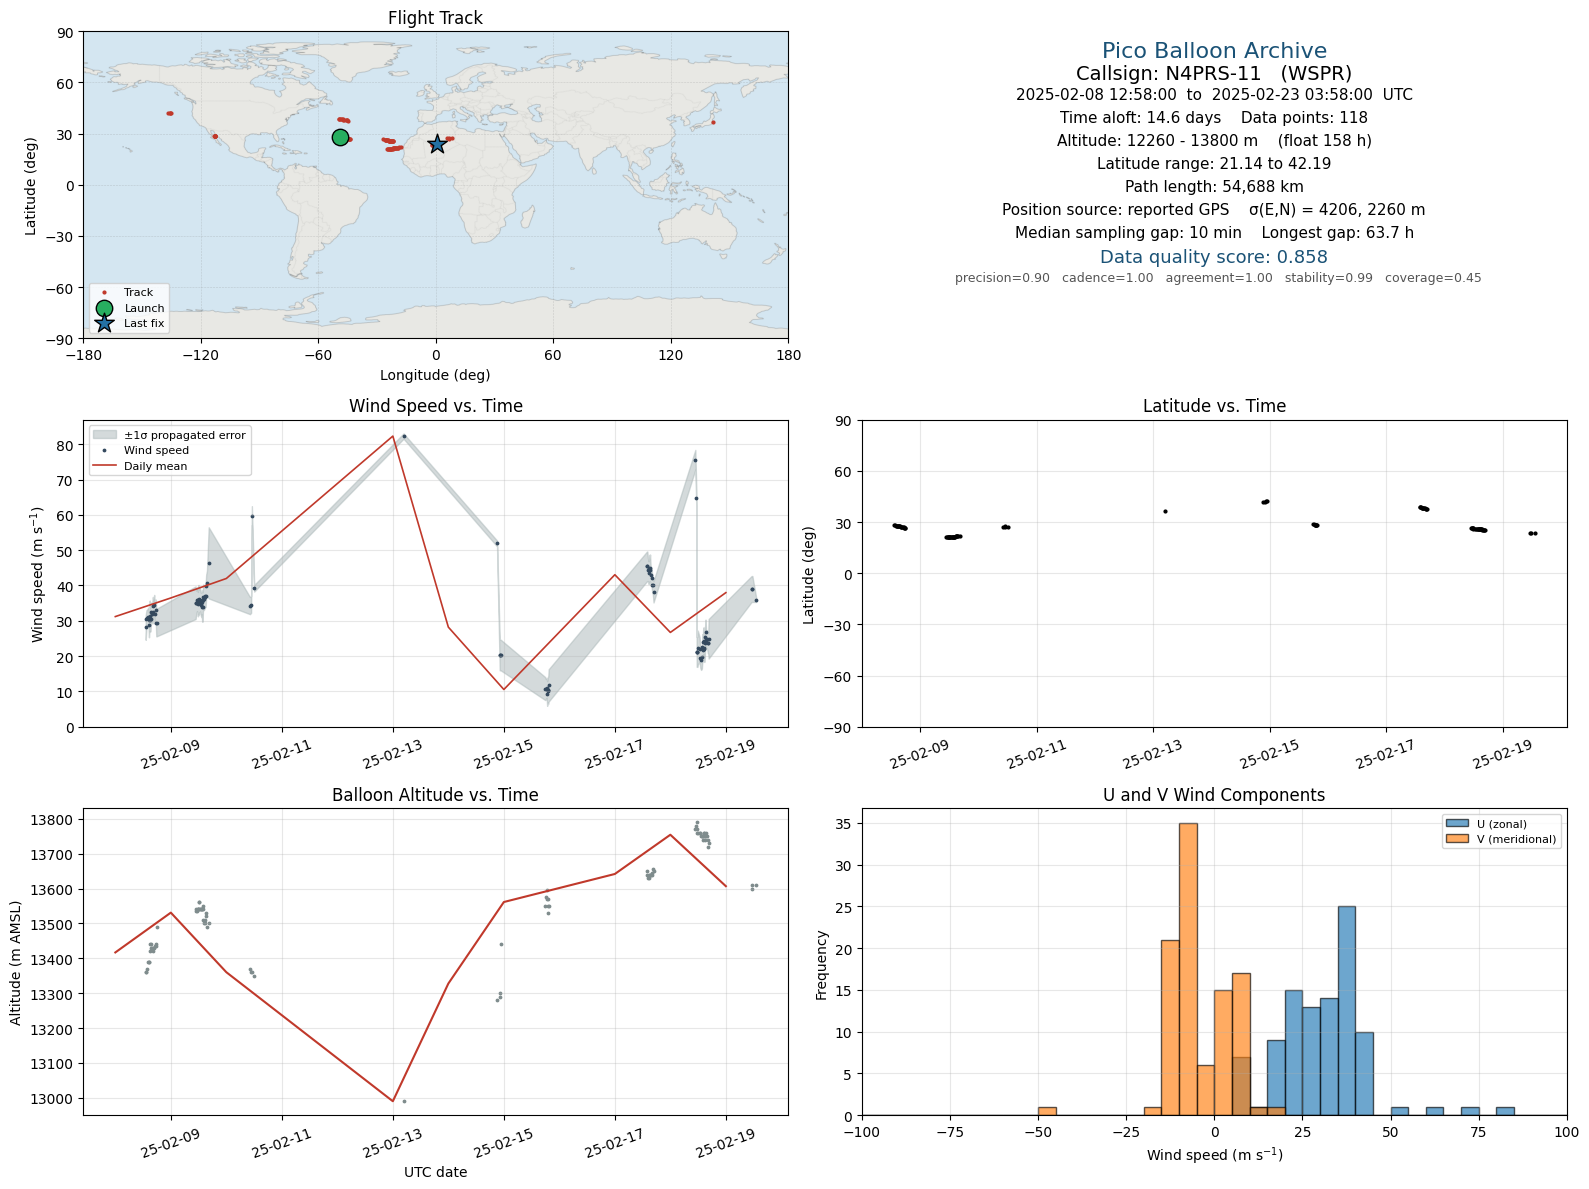Click the Launch circle in the Flight Track legend
Image resolution: width=1589 pixels, height=1189 pixels.
point(104,308)
